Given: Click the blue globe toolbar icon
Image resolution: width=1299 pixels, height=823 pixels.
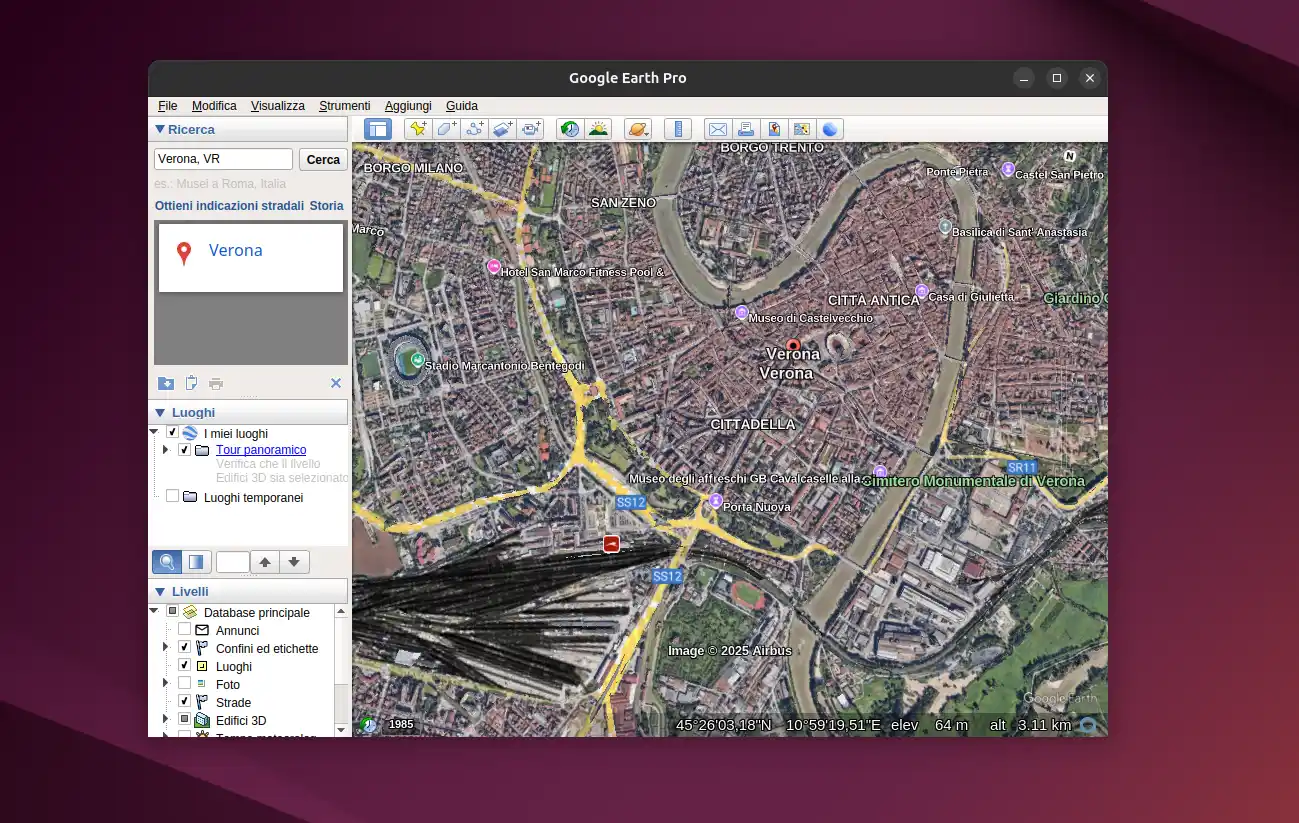Looking at the screenshot, I should point(829,129).
